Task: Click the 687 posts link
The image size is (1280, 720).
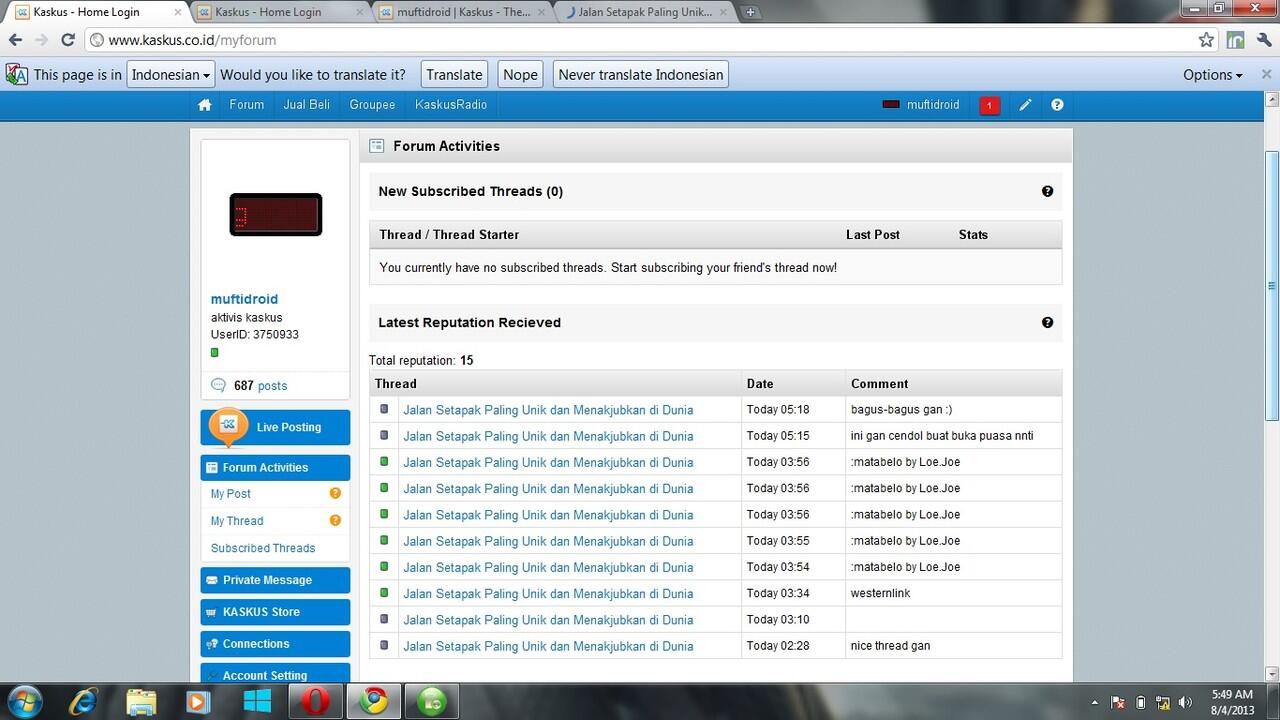Action: click(x=260, y=386)
